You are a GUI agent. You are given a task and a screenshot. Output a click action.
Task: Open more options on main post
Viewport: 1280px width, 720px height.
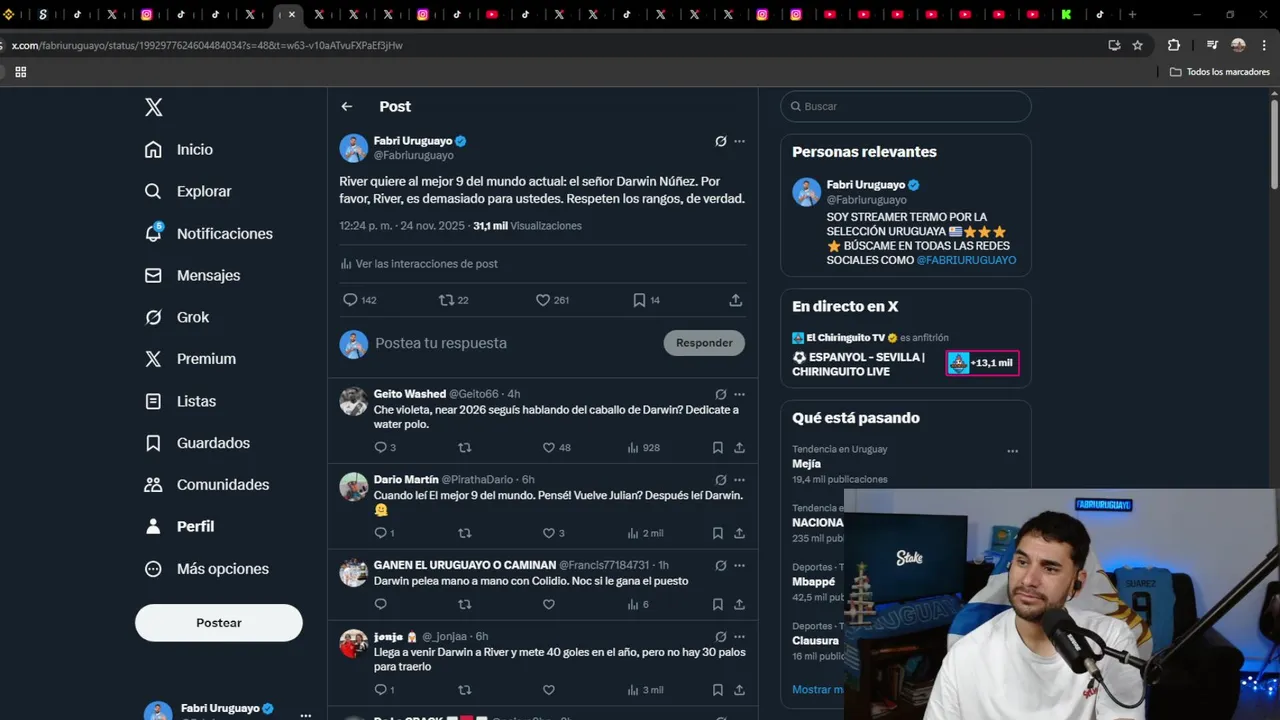point(739,141)
